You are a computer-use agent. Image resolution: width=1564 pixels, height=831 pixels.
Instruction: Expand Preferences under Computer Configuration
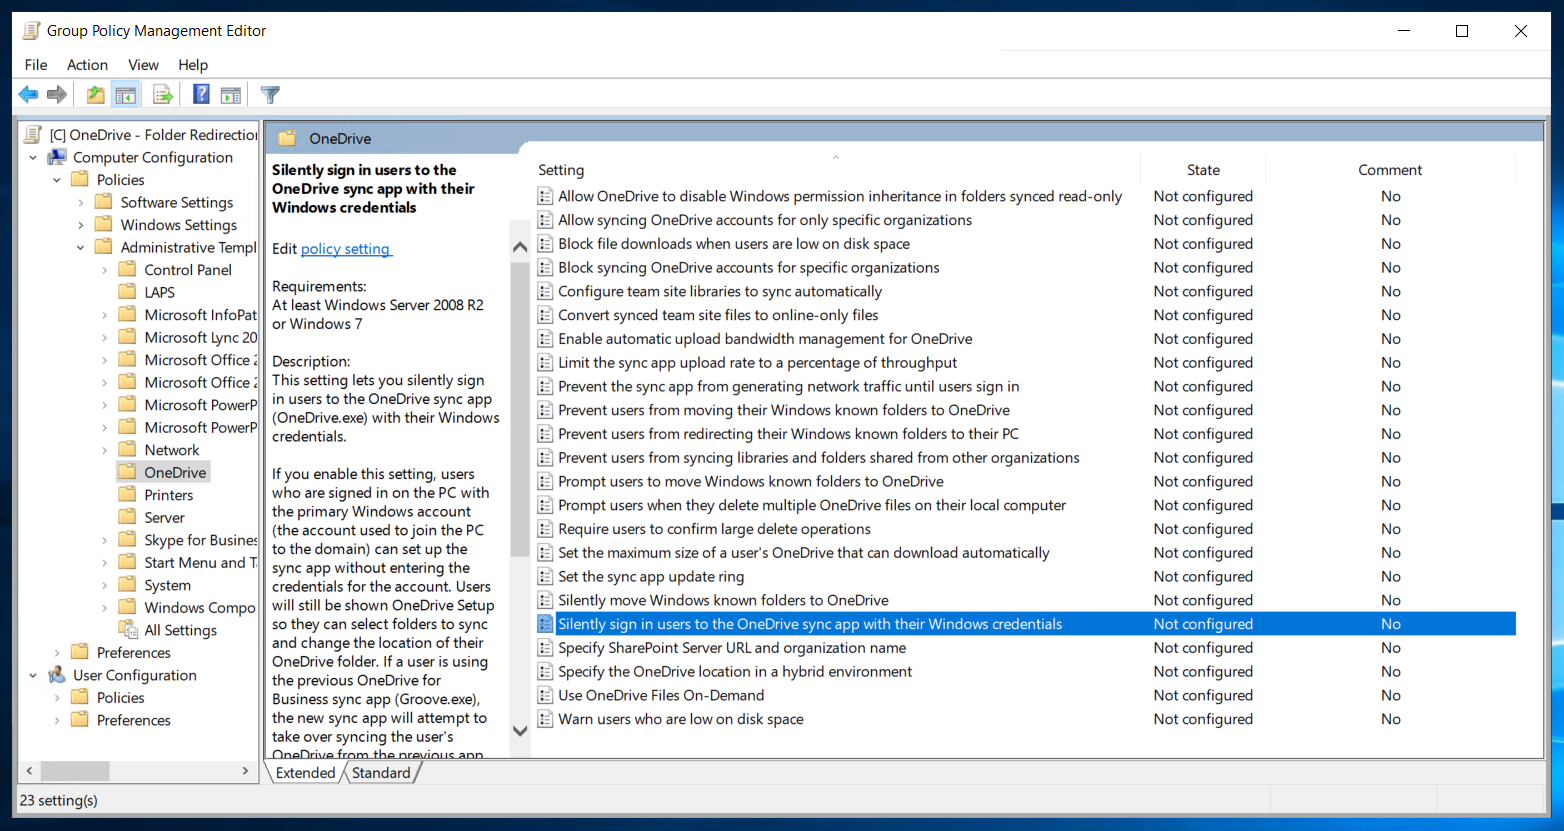click(x=57, y=653)
